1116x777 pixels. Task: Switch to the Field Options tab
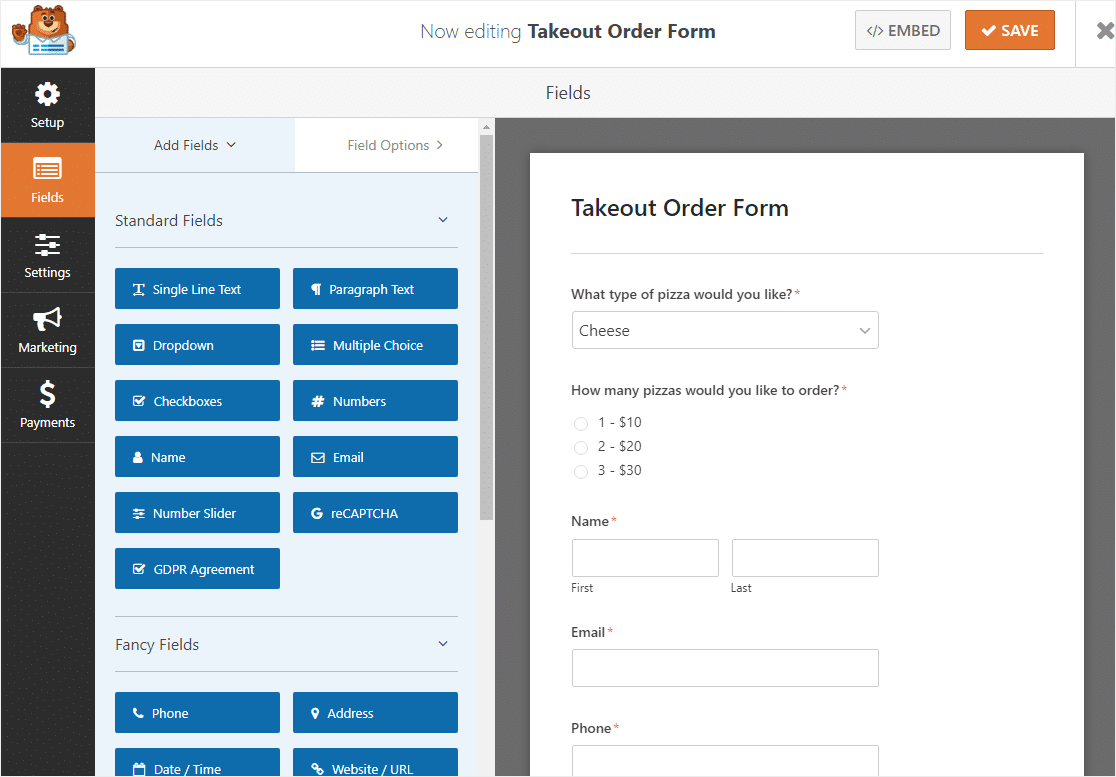pyautogui.click(x=393, y=144)
